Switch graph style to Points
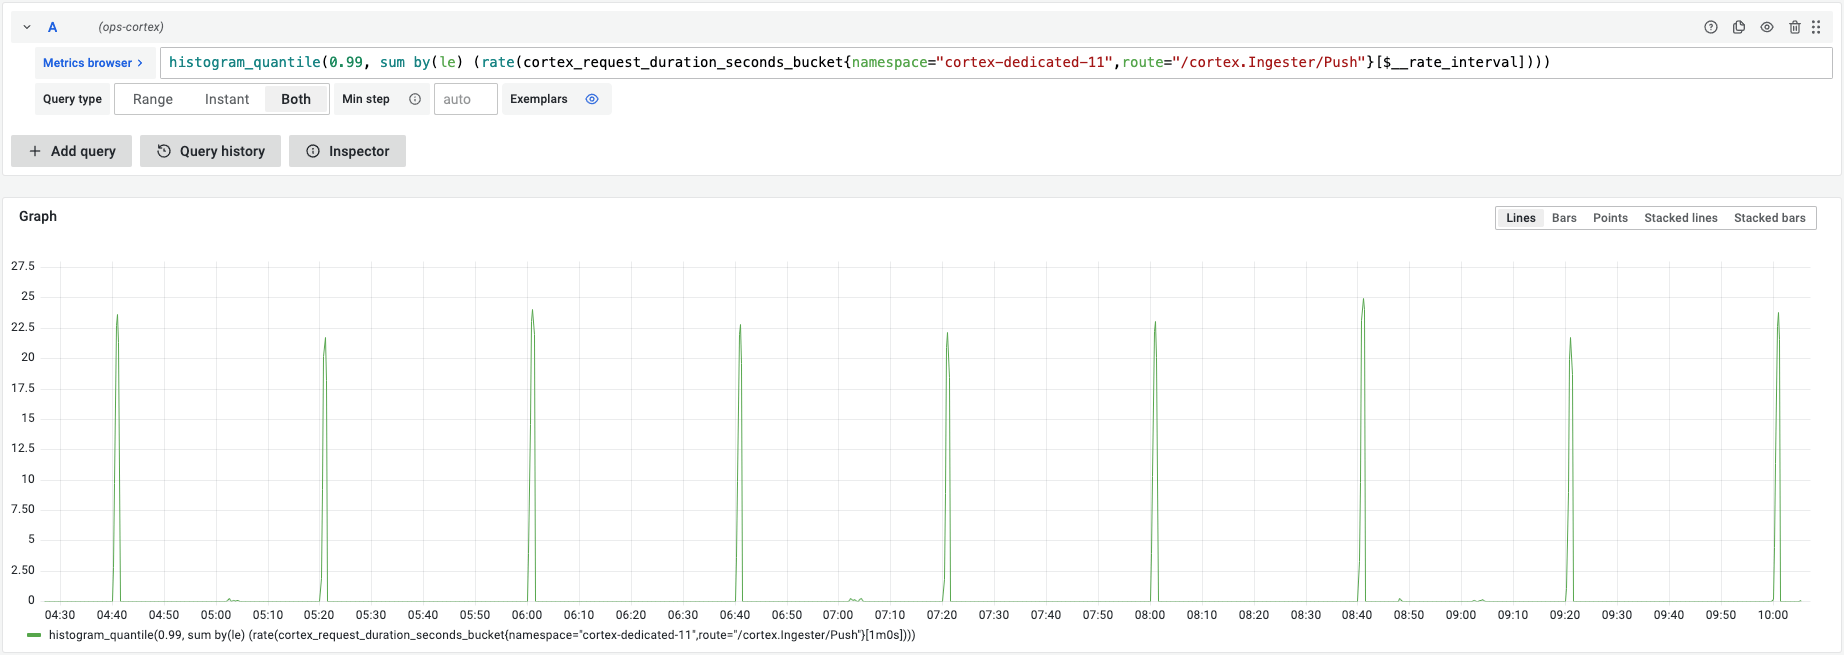Image resolution: width=1844 pixels, height=655 pixels. (1610, 218)
